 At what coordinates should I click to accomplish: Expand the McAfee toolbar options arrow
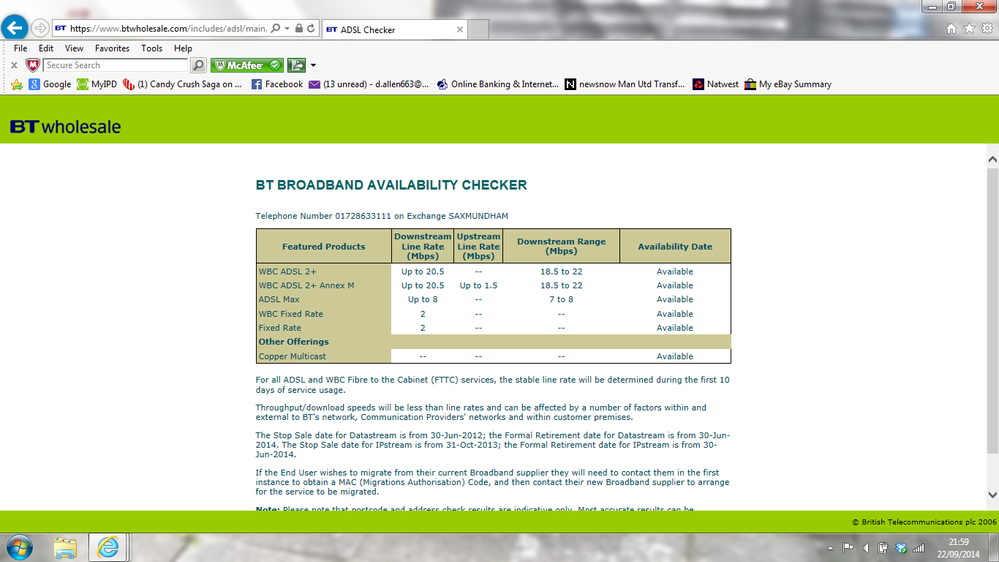click(313, 65)
